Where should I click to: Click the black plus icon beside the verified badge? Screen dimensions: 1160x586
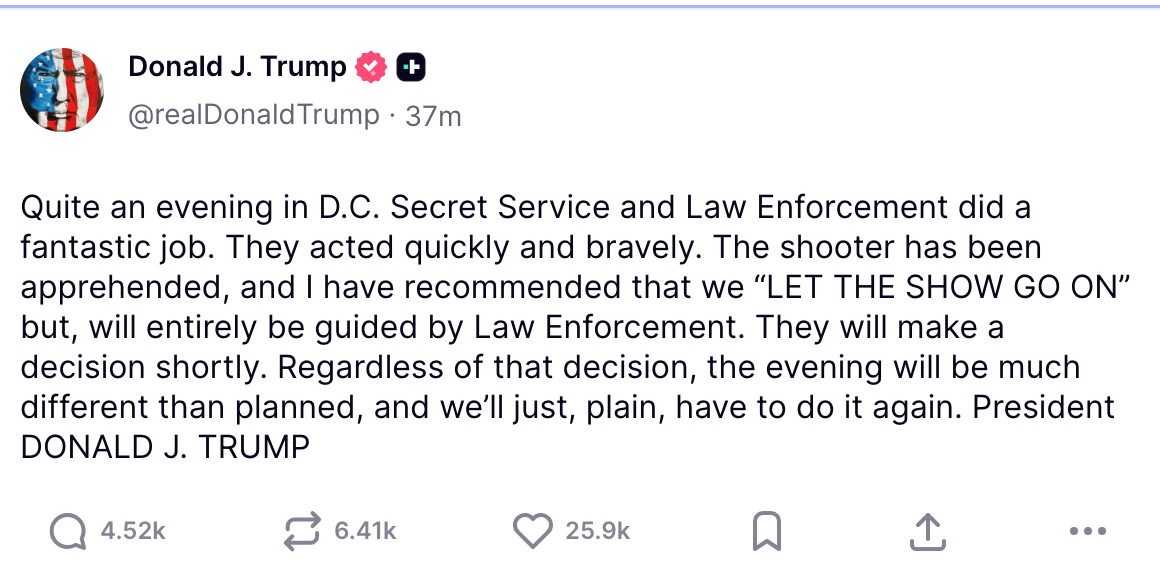(x=411, y=66)
